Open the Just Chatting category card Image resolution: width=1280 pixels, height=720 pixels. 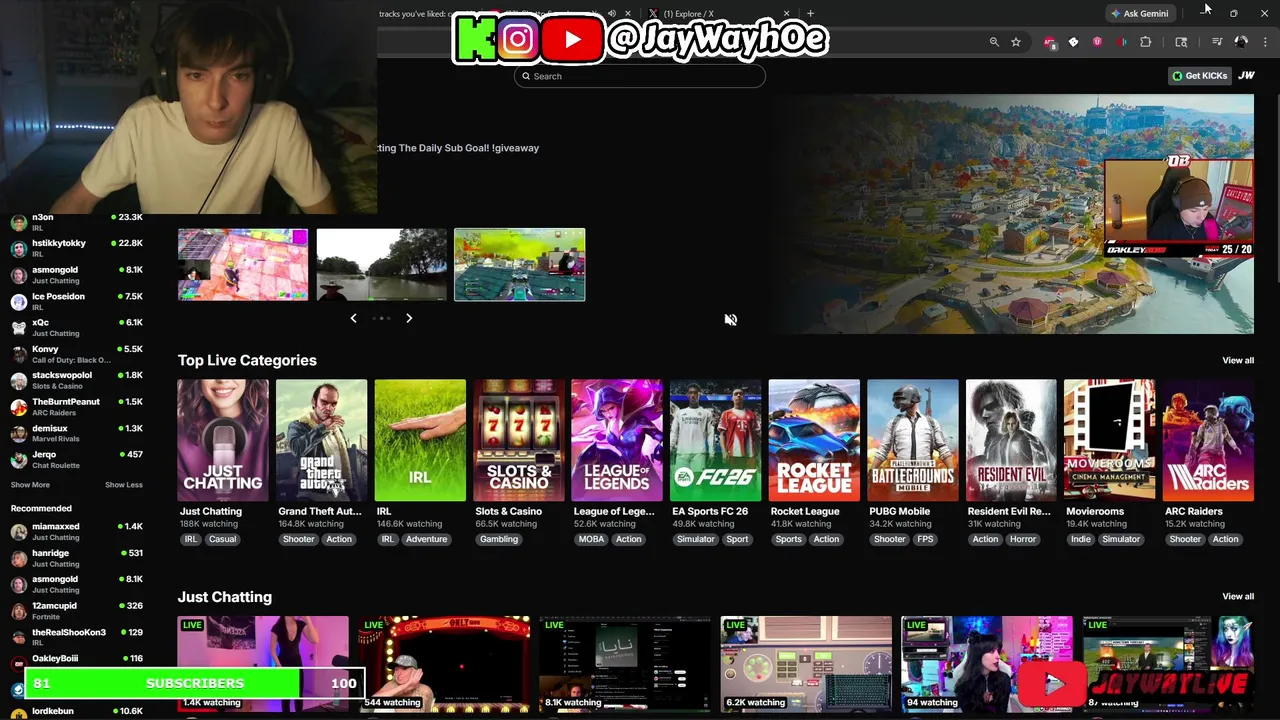point(223,440)
